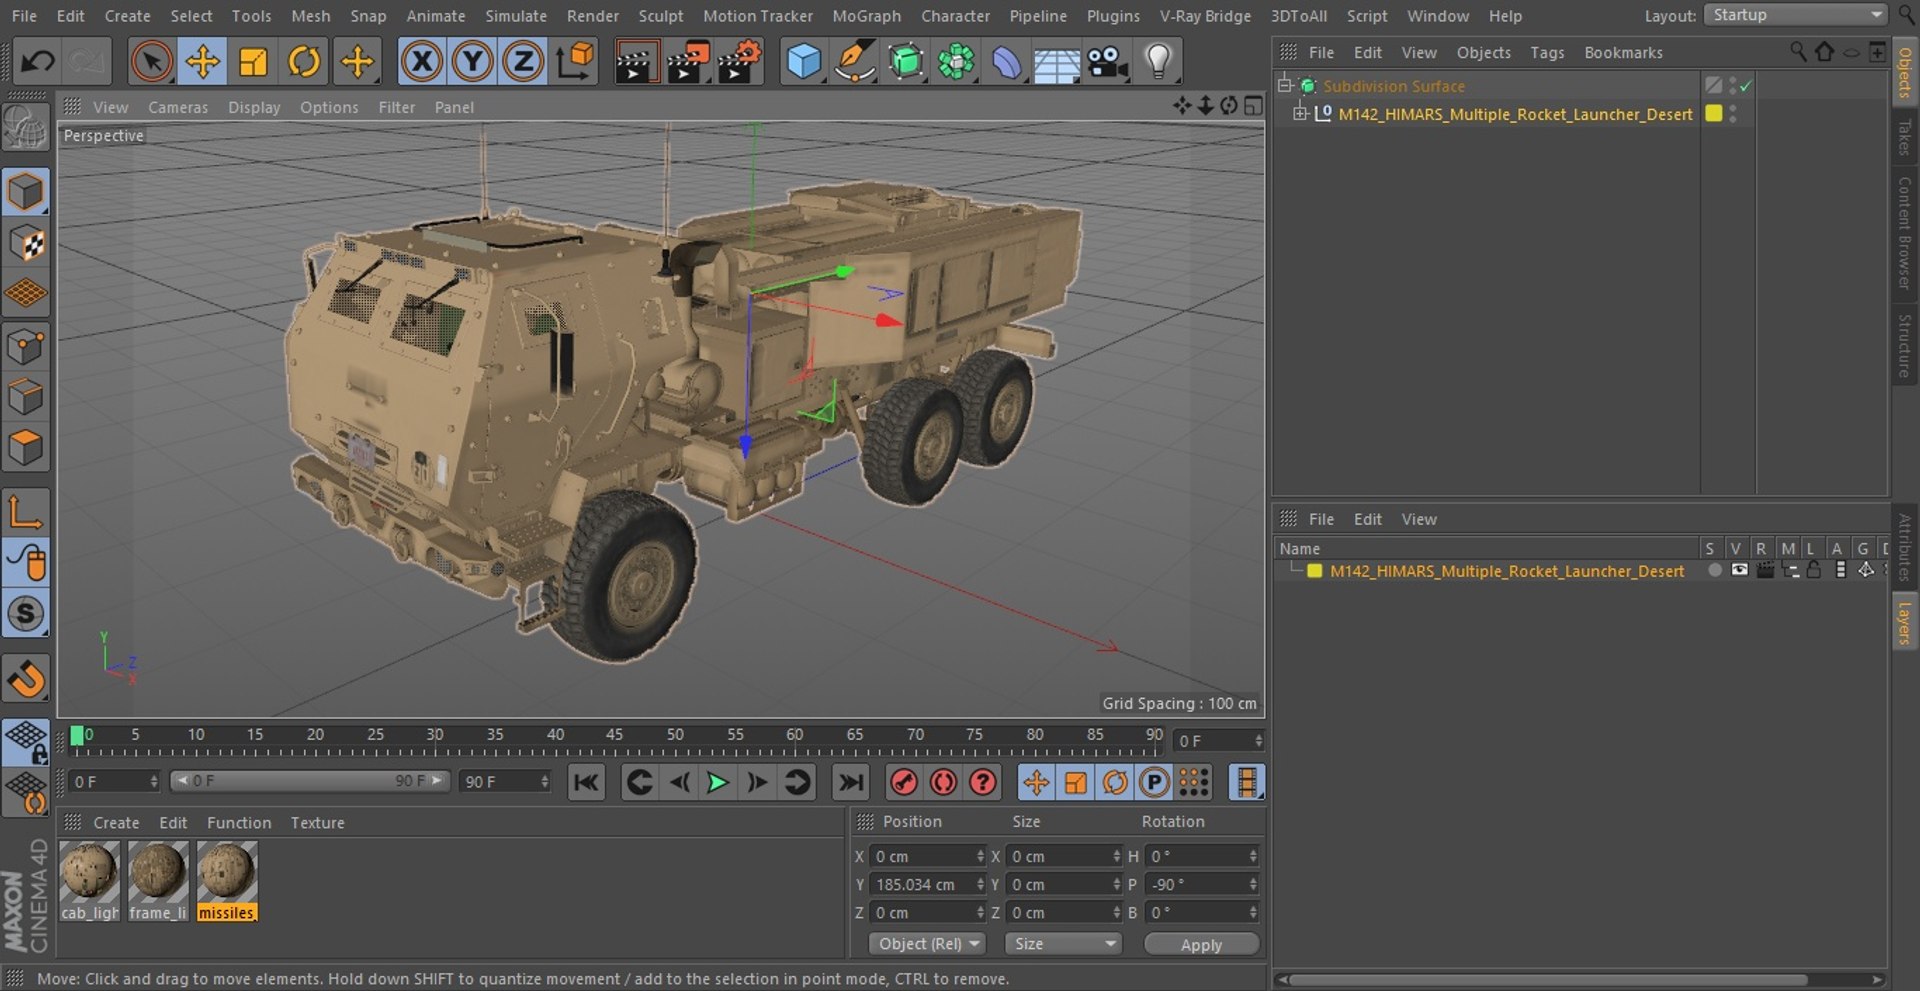Viewport: 1920px width, 991px height.
Task: Switch to Edges mode
Action: (x=26, y=397)
